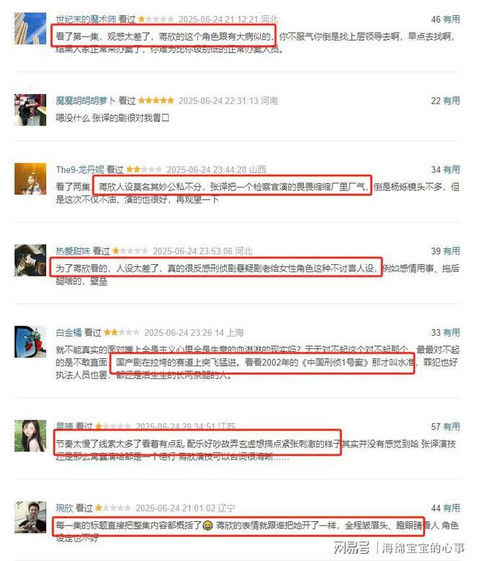The width and height of the screenshot is (477, 561).
Task: Go to The9-龙丹妮 profile link
Action: click(x=80, y=170)
